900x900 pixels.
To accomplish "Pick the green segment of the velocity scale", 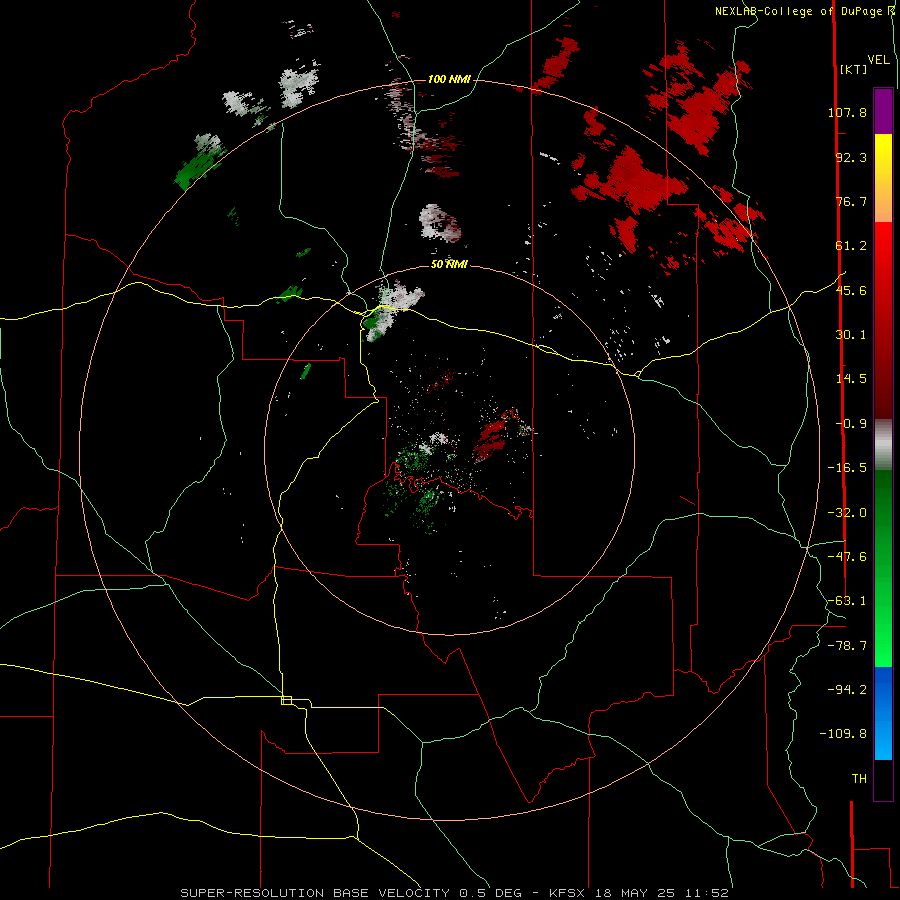I will [883, 568].
